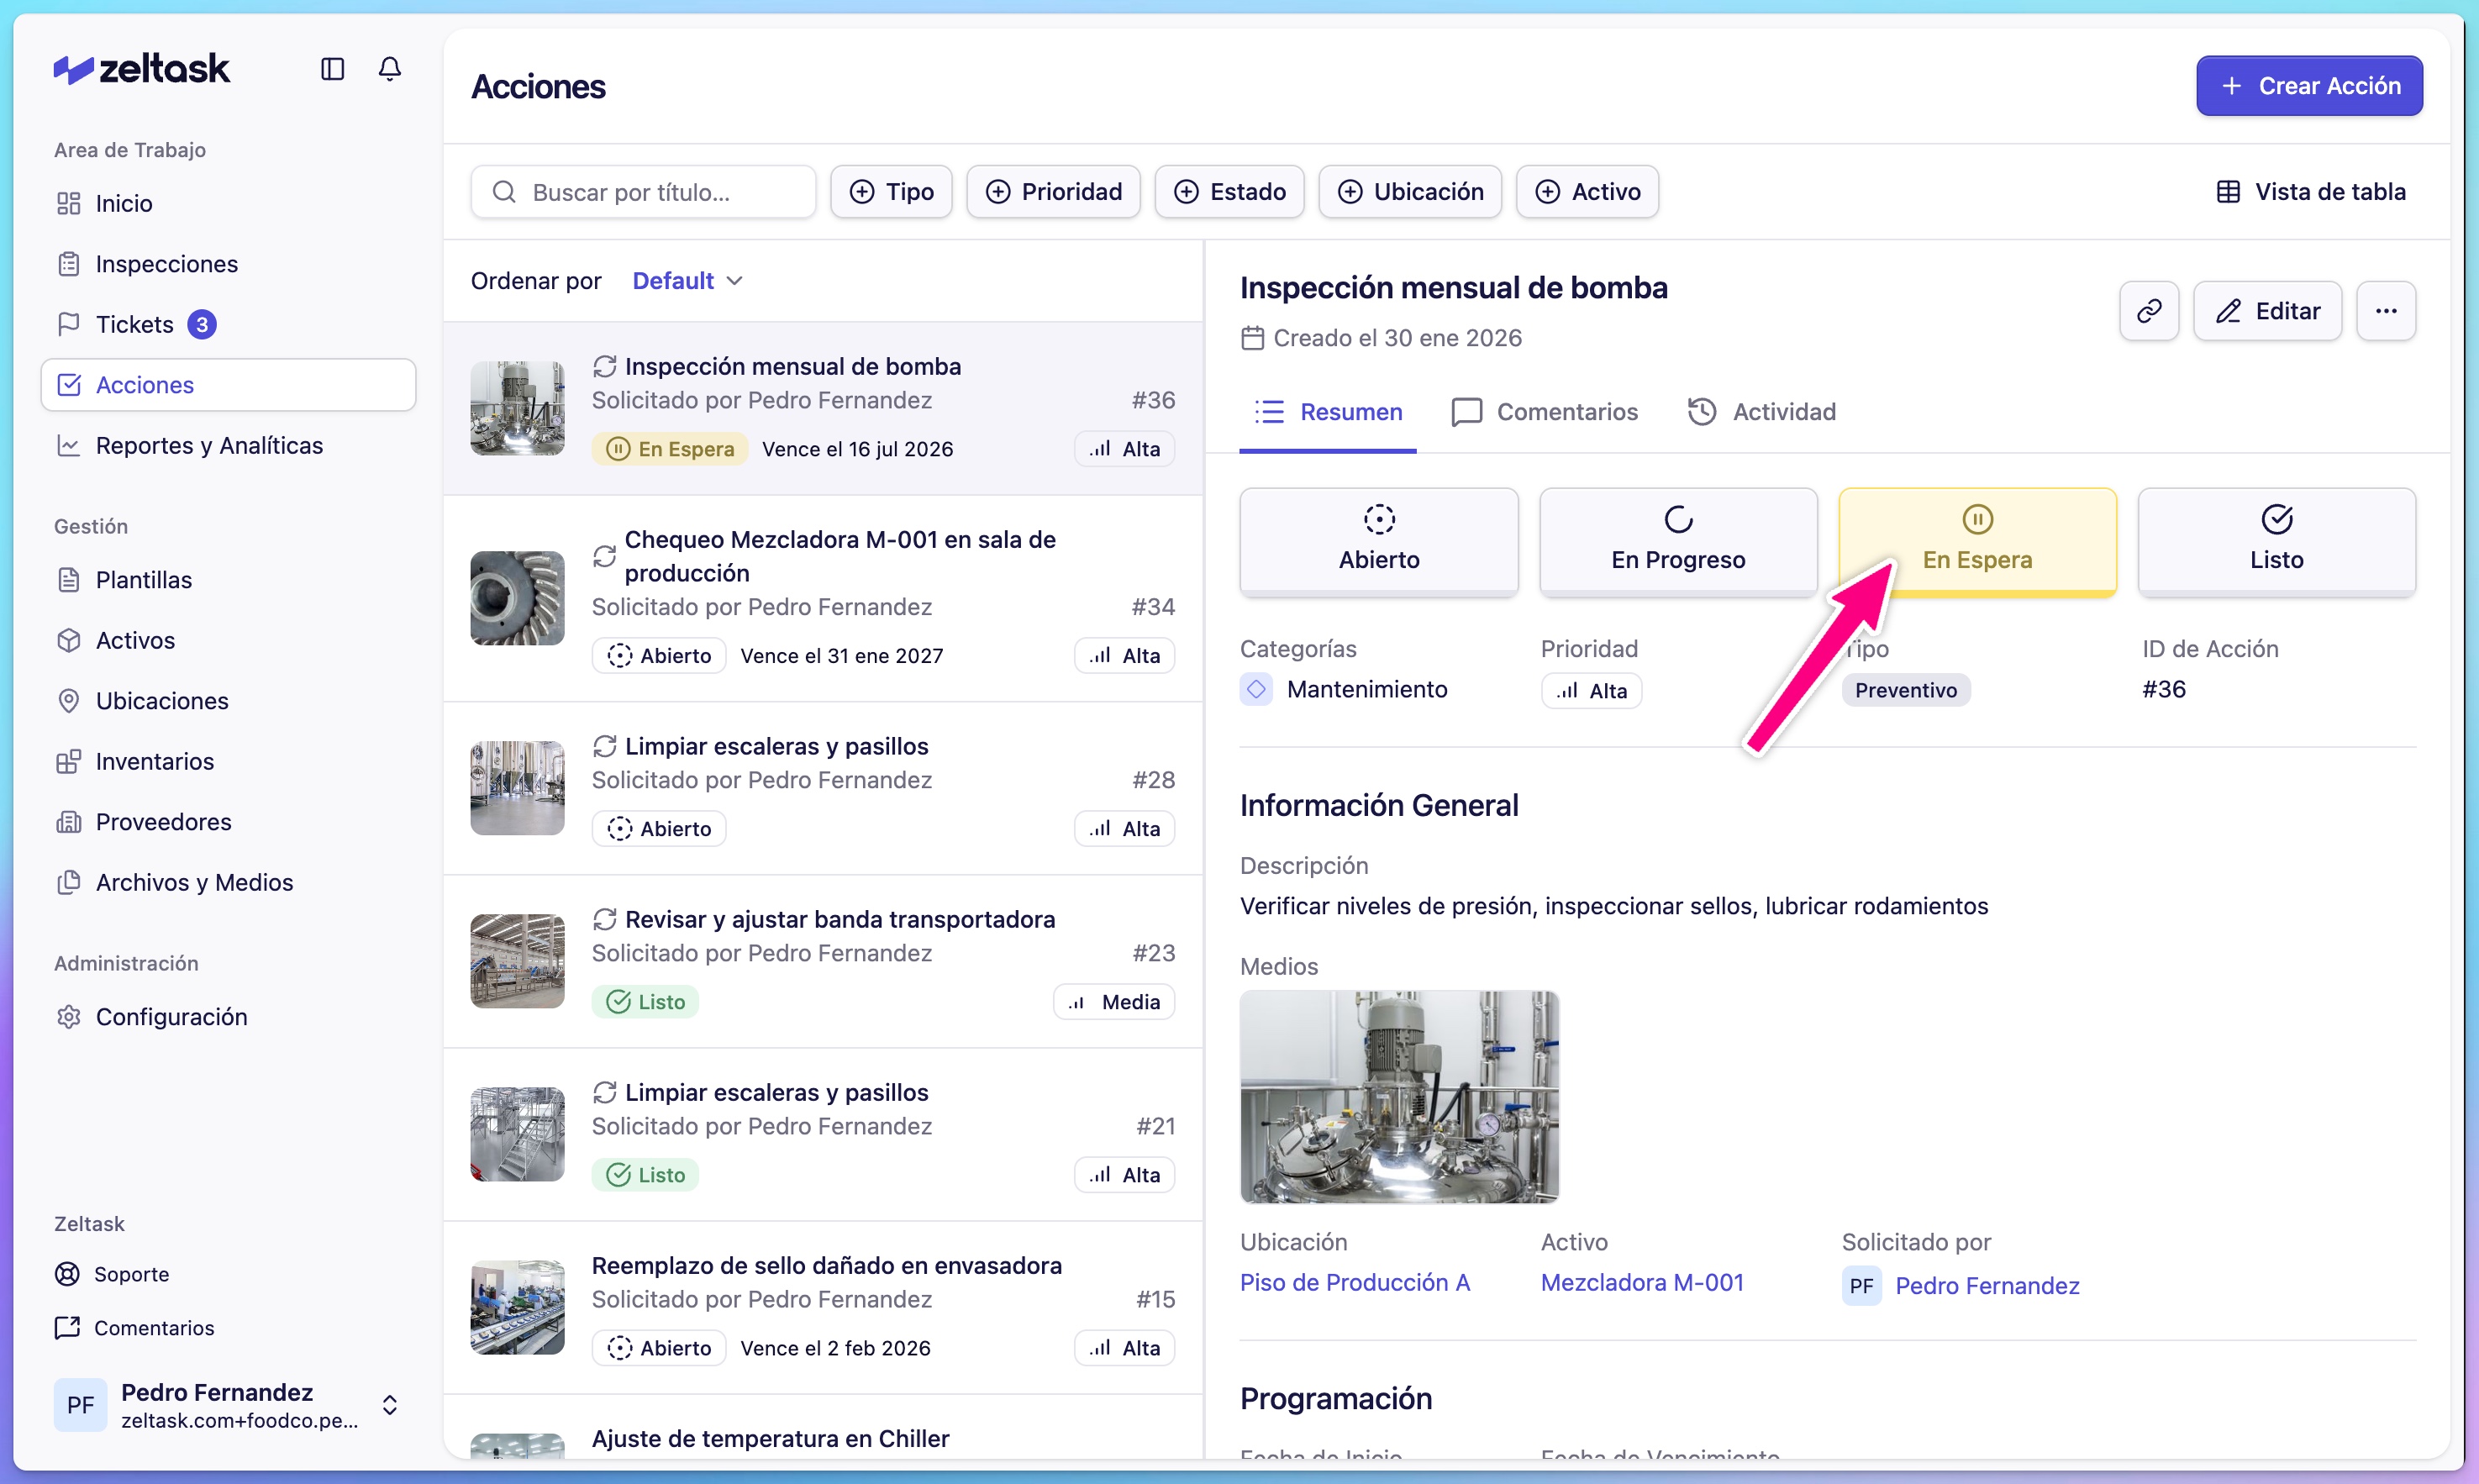This screenshot has height=1484, width=2479.
Task: Open the Ubicación filter
Action: click(1410, 192)
